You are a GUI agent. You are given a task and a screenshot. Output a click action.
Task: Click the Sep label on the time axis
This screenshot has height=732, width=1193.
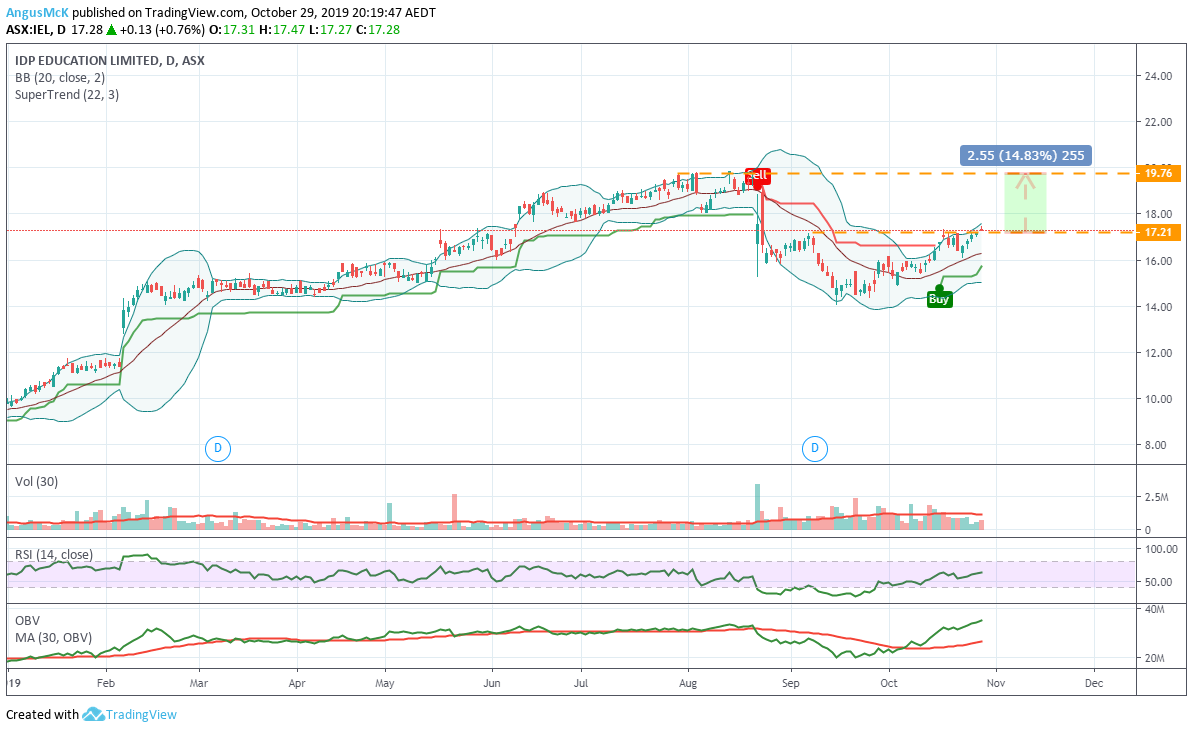point(791,683)
